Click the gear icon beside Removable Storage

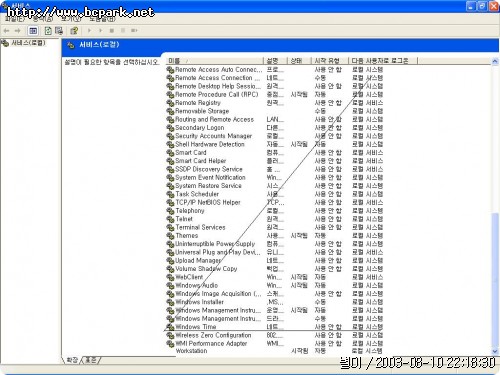click(x=170, y=111)
